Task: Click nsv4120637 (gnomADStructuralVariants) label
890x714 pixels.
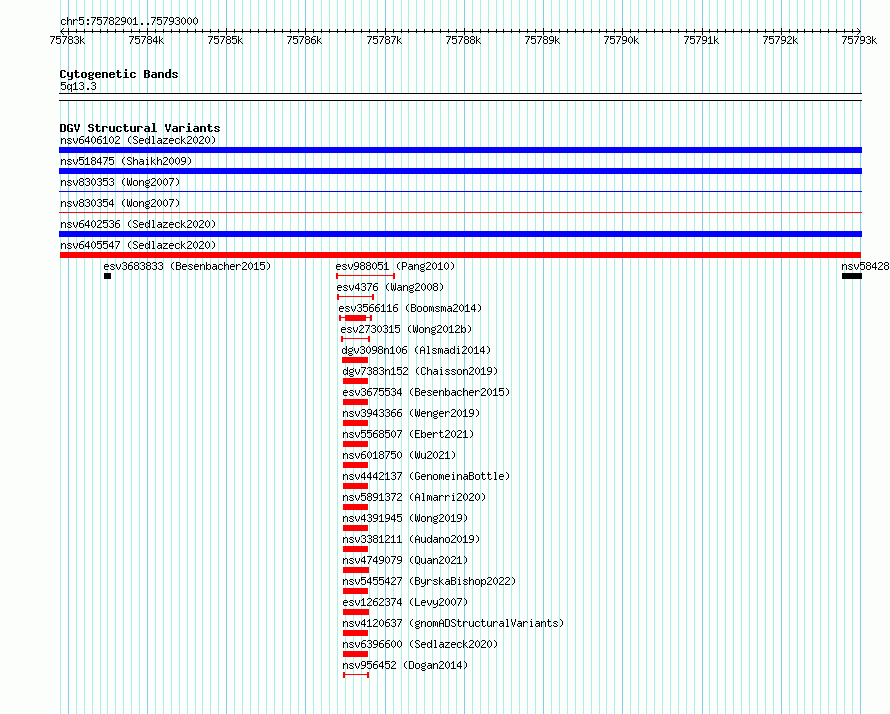Action: [454, 623]
